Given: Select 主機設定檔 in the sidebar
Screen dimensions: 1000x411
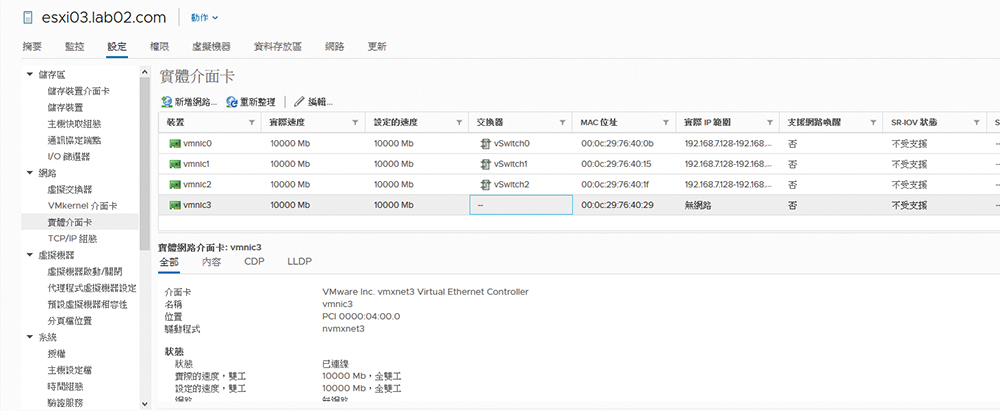Looking at the screenshot, I should point(70,370).
